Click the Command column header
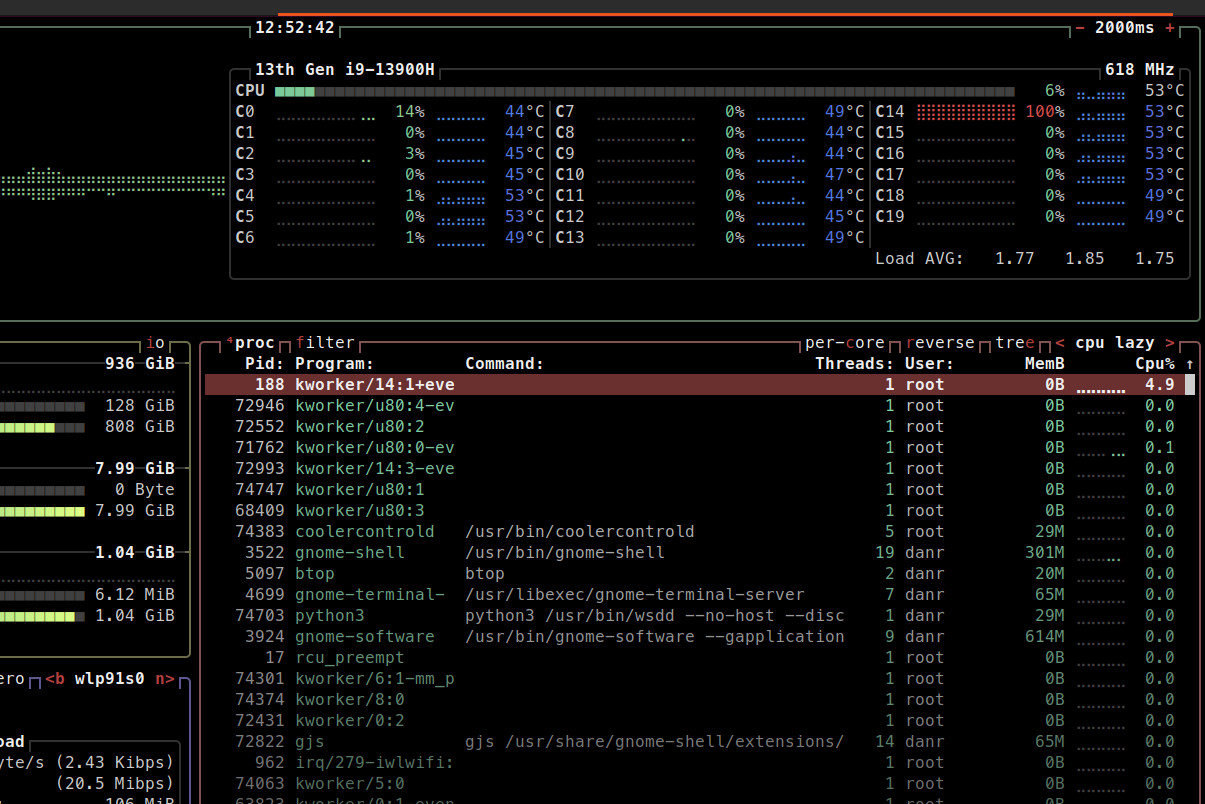Image resolution: width=1205 pixels, height=804 pixels. tap(504, 363)
